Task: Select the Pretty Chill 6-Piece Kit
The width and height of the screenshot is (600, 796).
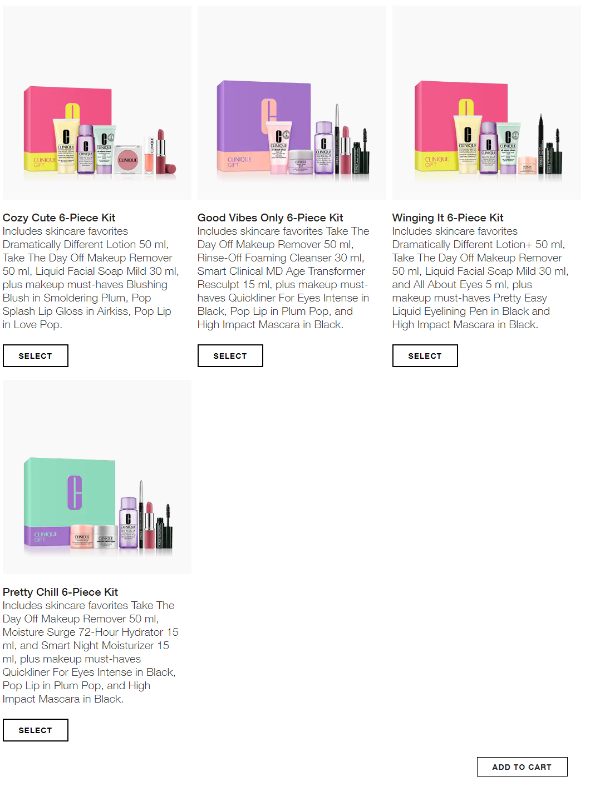Action: pyautogui.click(x=36, y=730)
